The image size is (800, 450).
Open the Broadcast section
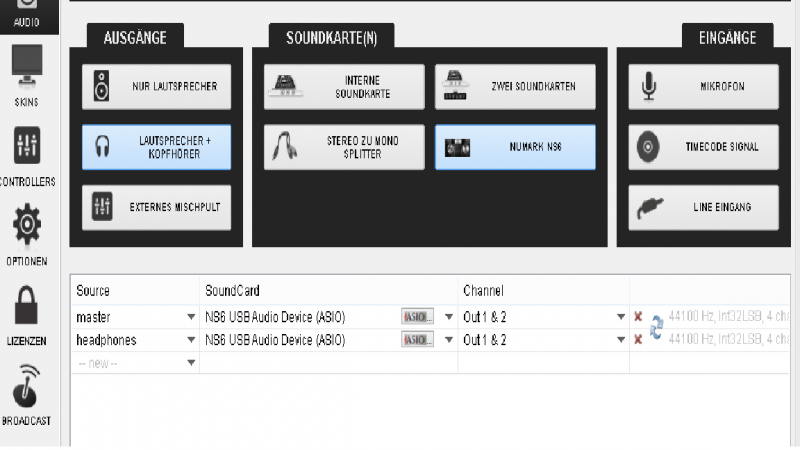27,395
